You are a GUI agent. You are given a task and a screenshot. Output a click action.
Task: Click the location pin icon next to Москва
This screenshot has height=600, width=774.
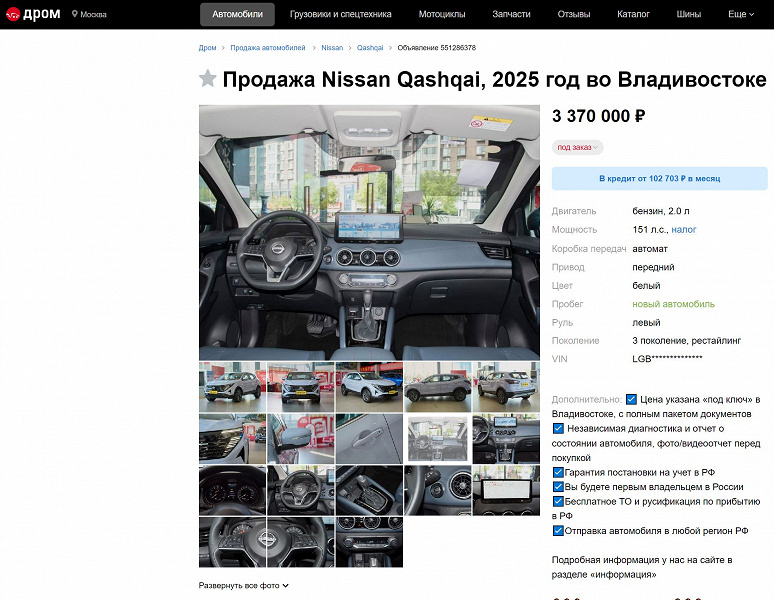click(75, 14)
